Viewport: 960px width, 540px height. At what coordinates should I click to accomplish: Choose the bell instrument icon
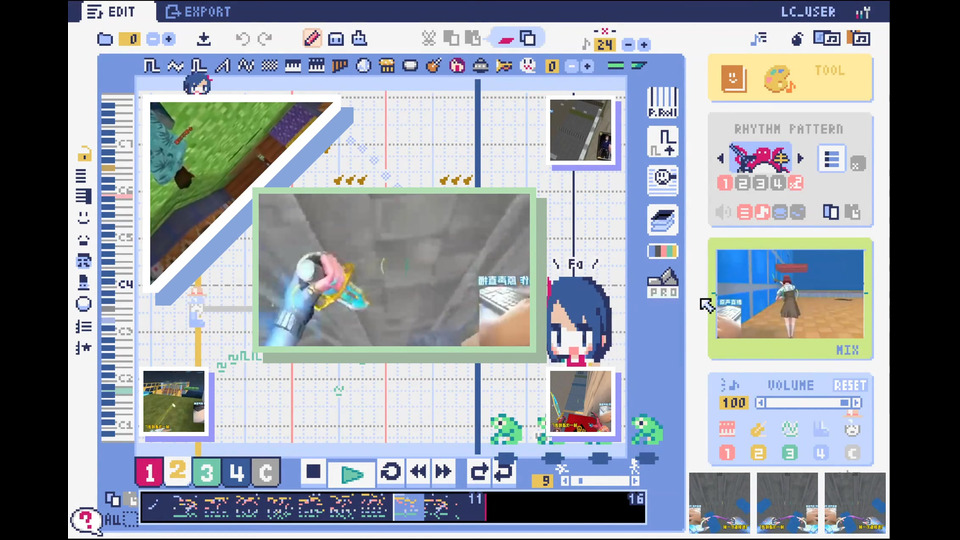click(481, 66)
